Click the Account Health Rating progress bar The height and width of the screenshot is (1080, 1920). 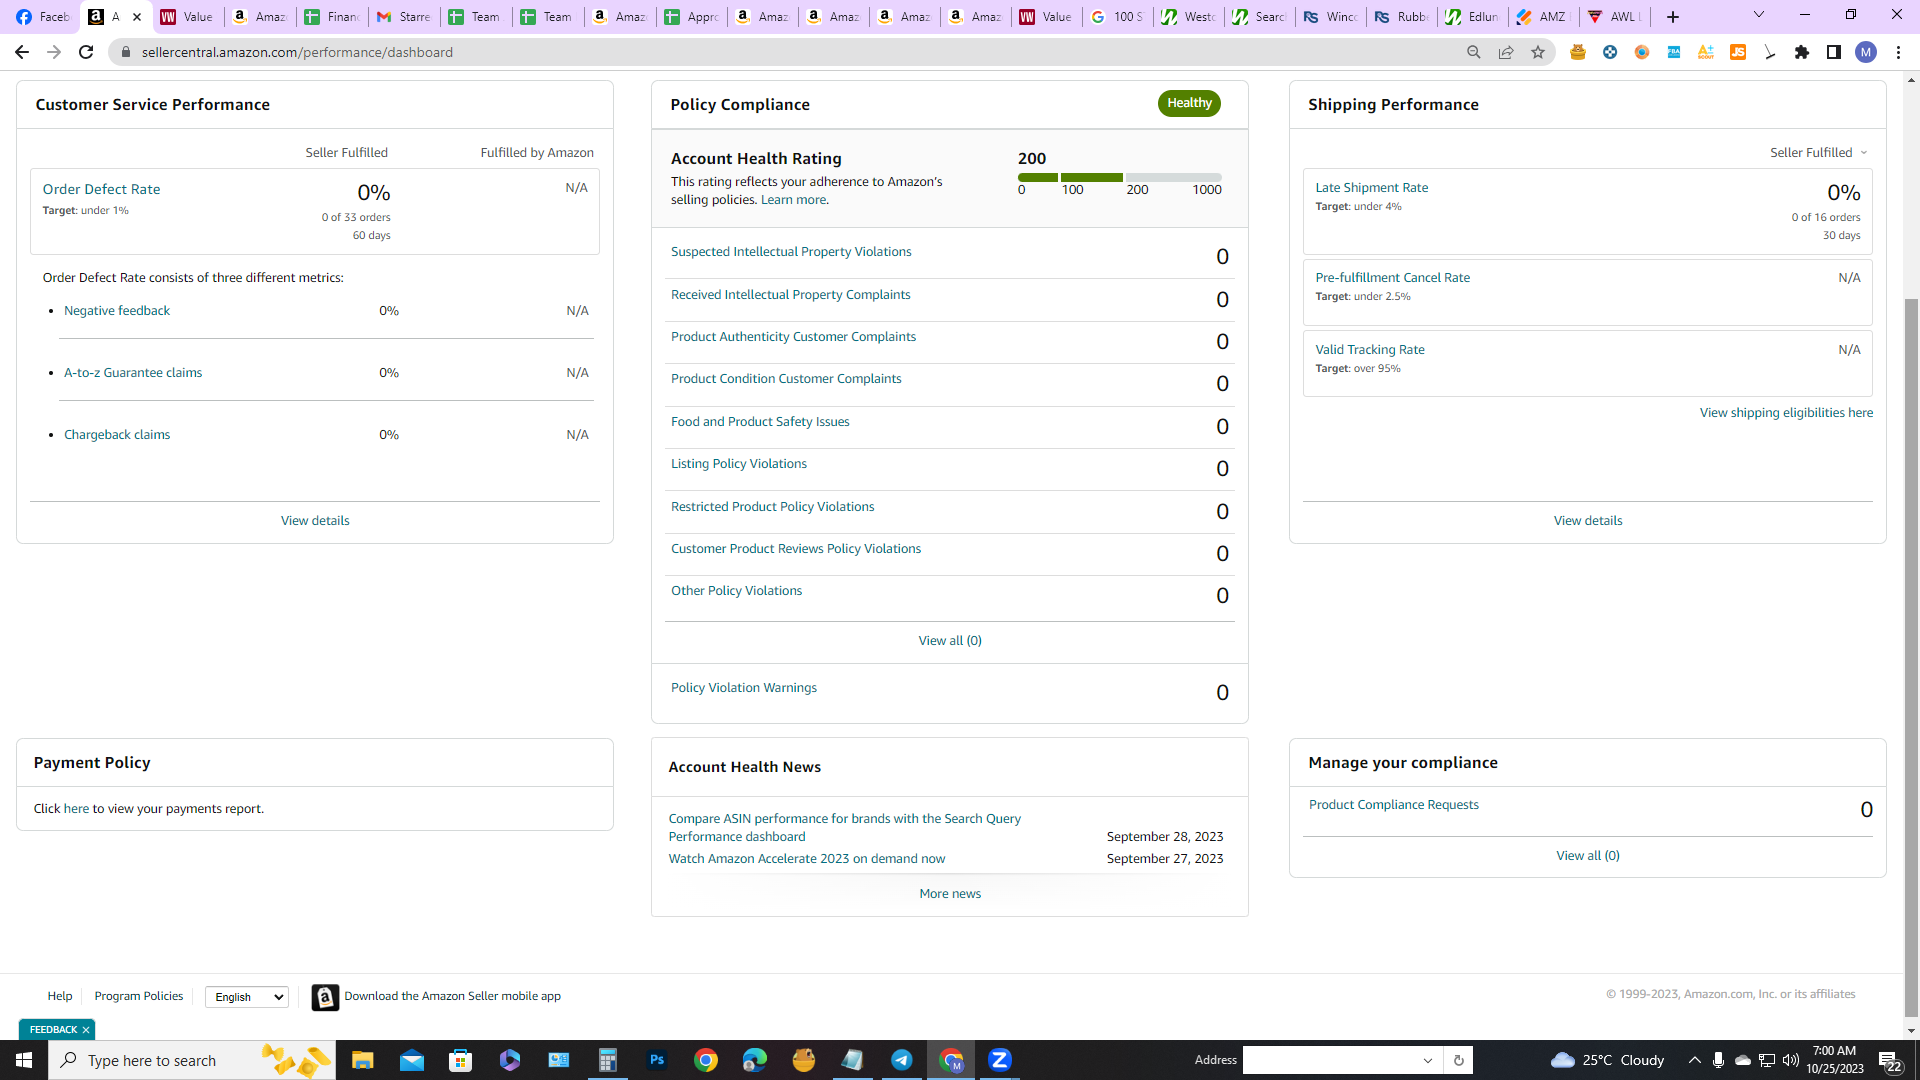1119,178
